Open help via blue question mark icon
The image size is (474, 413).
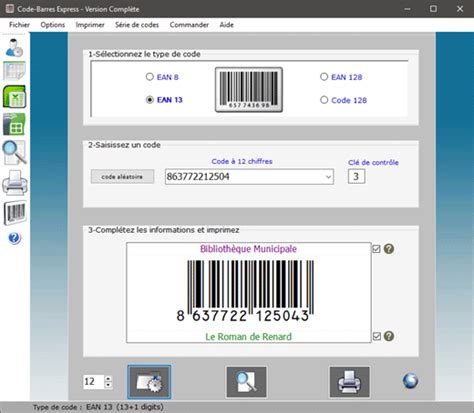click(x=14, y=238)
